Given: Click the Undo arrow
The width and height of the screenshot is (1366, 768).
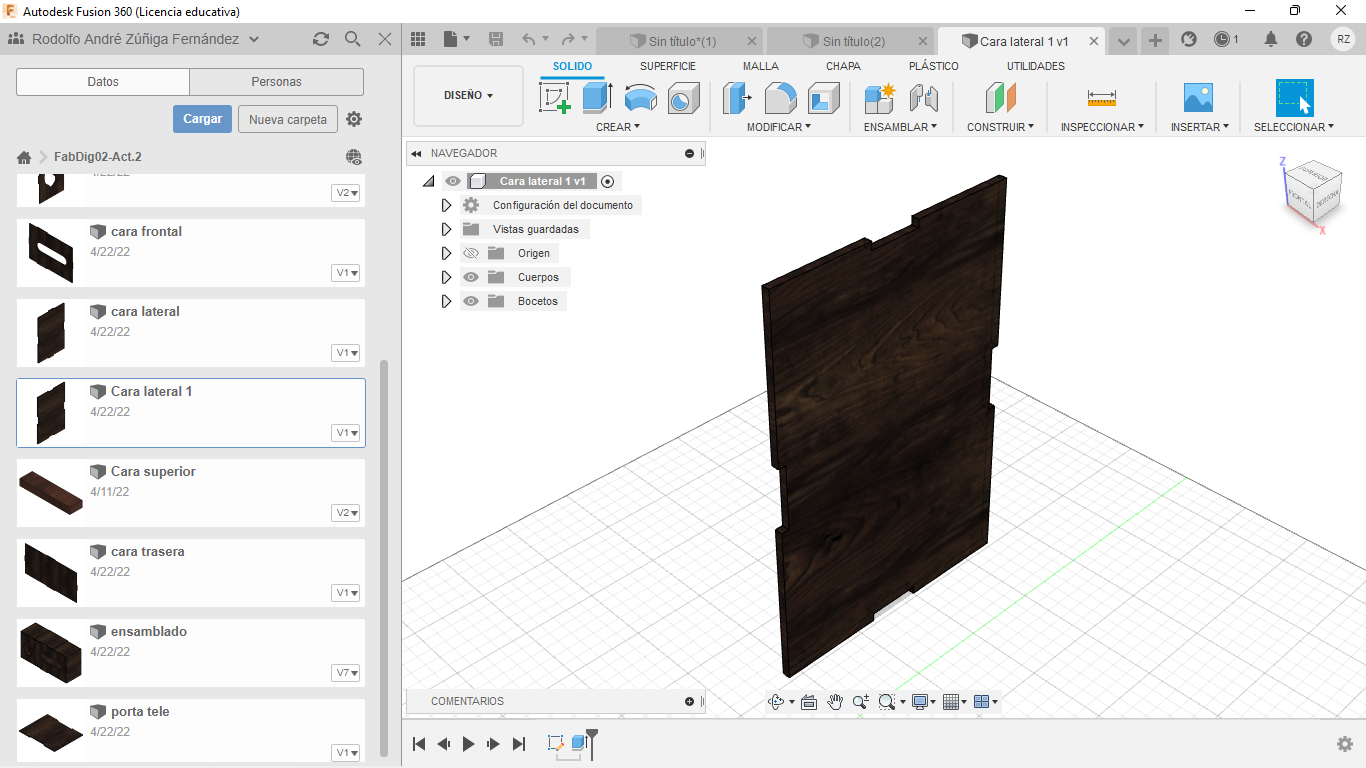Looking at the screenshot, I should (x=529, y=39).
